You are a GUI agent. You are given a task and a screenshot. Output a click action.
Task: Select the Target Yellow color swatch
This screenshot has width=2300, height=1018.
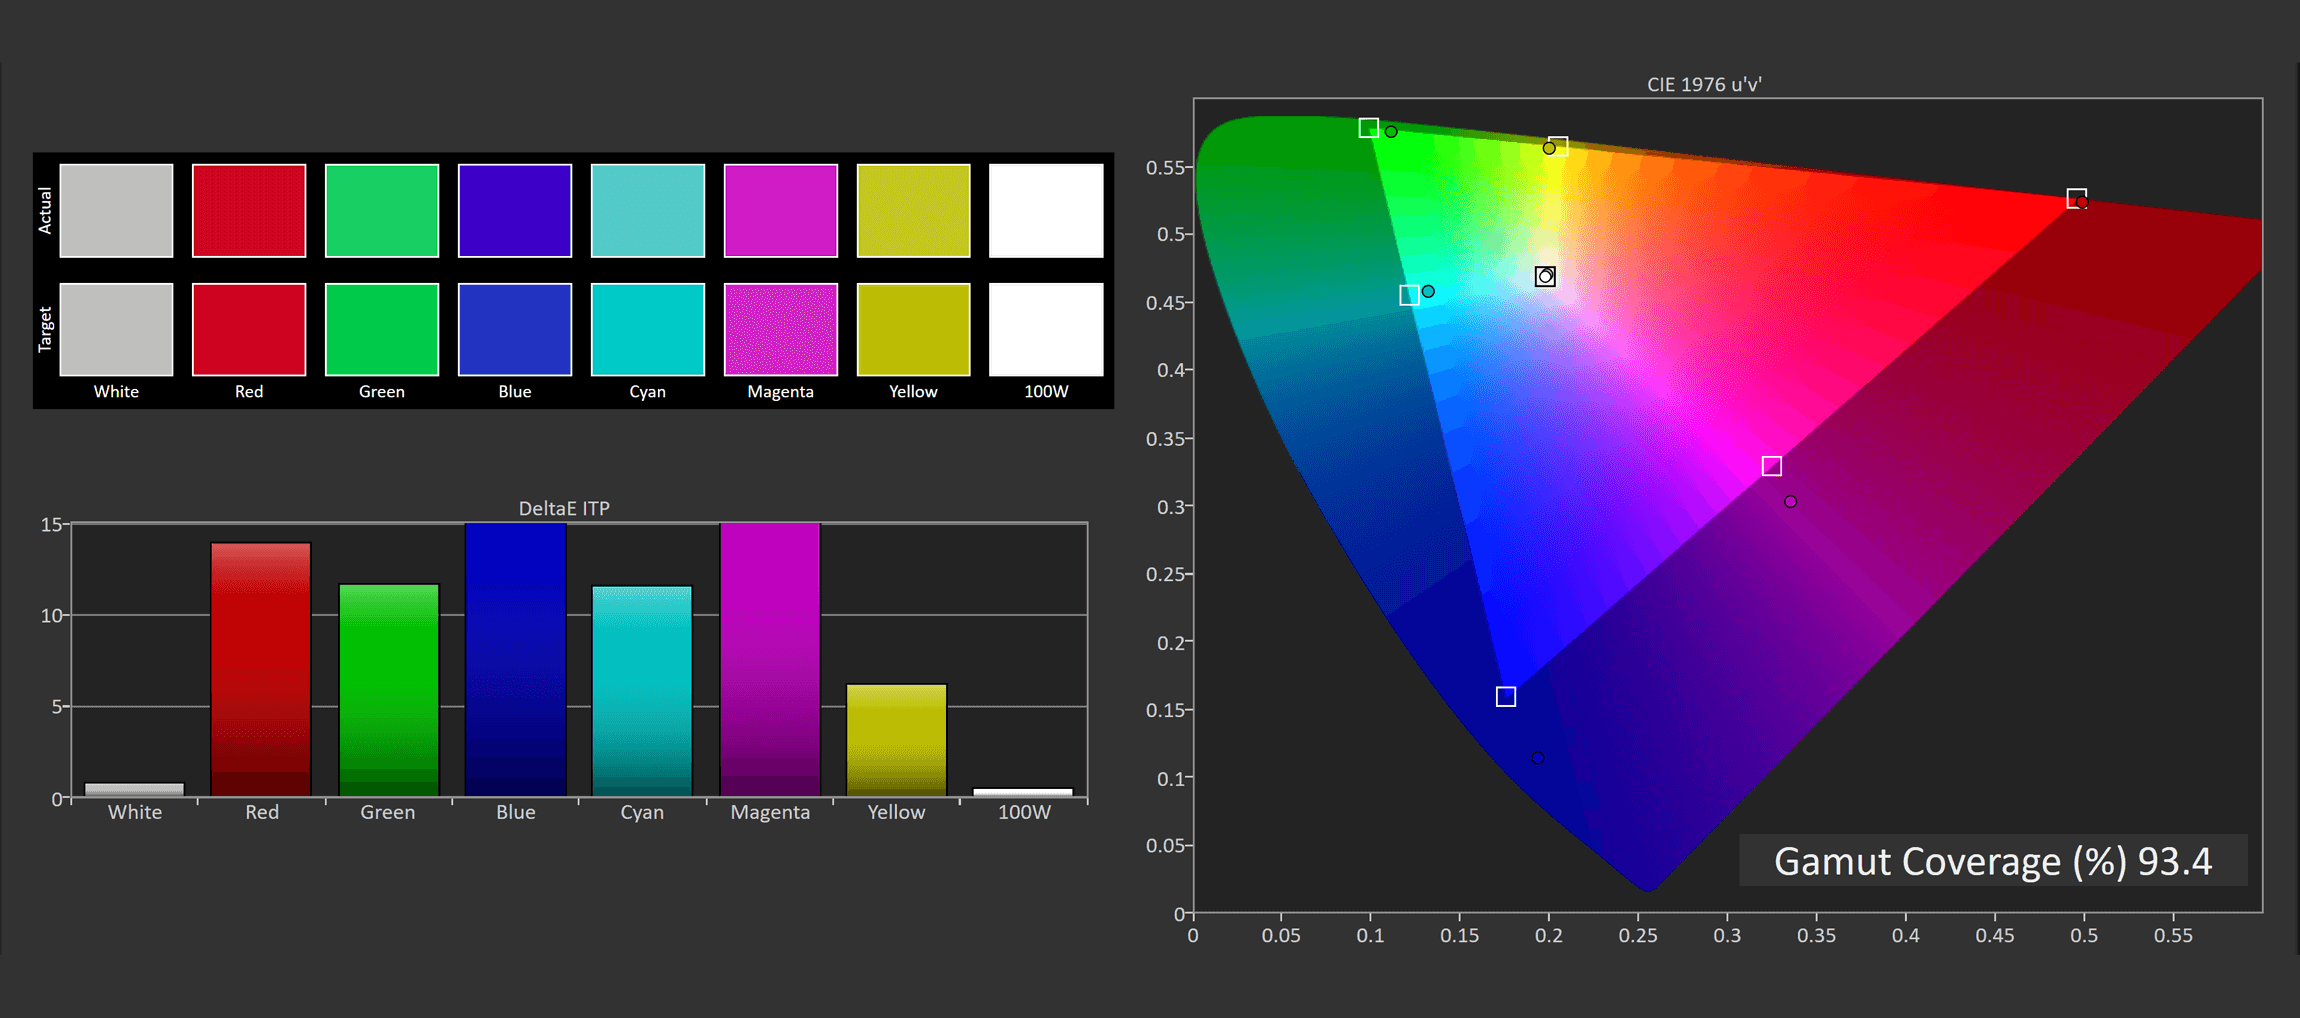coord(913,329)
